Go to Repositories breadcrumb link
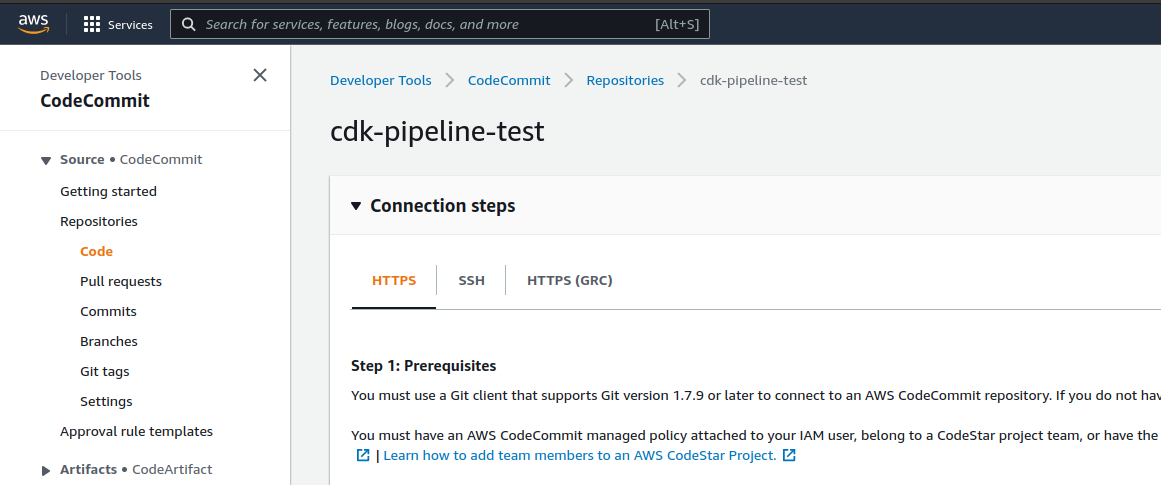The height and width of the screenshot is (485, 1161). (x=625, y=80)
